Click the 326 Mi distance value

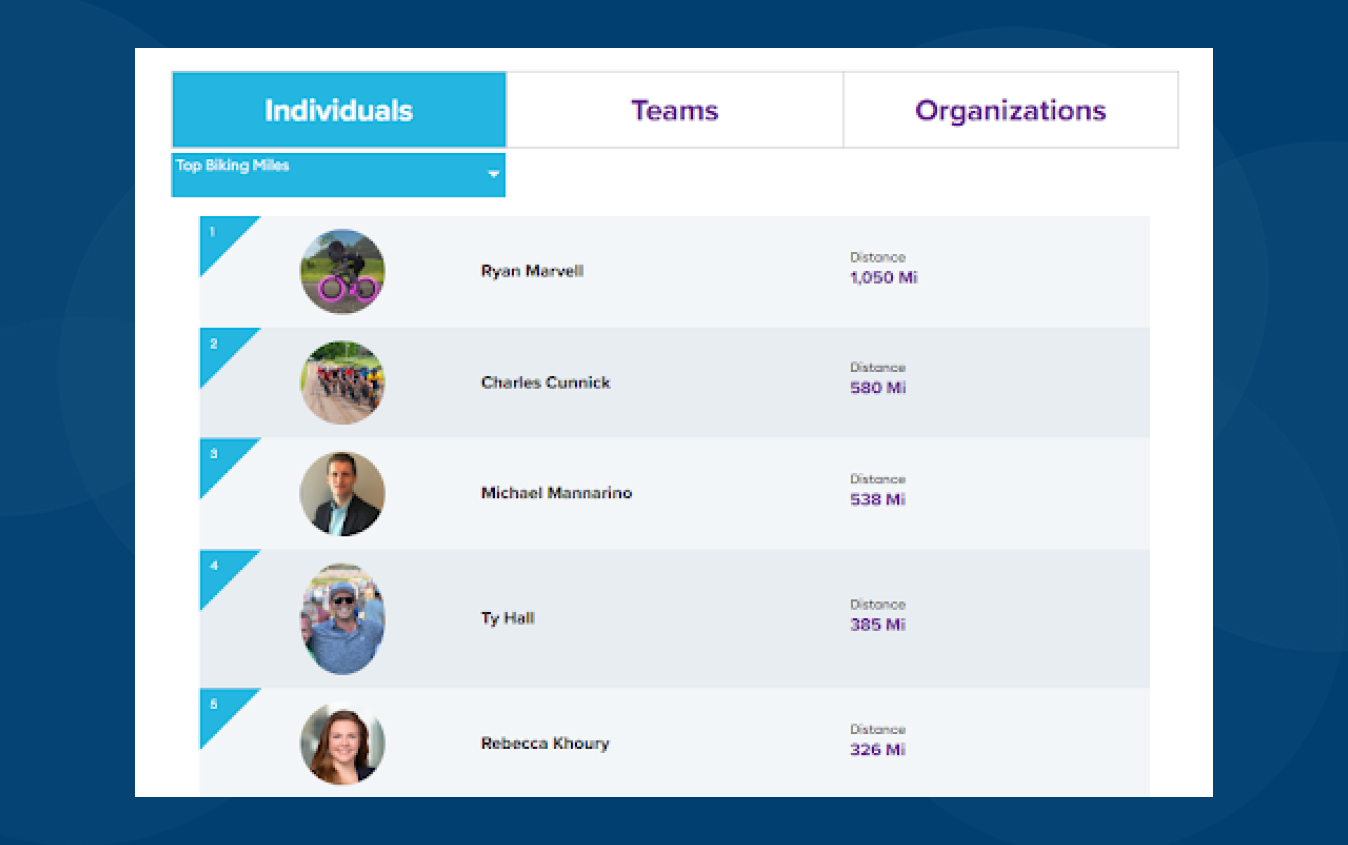(877, 750)
